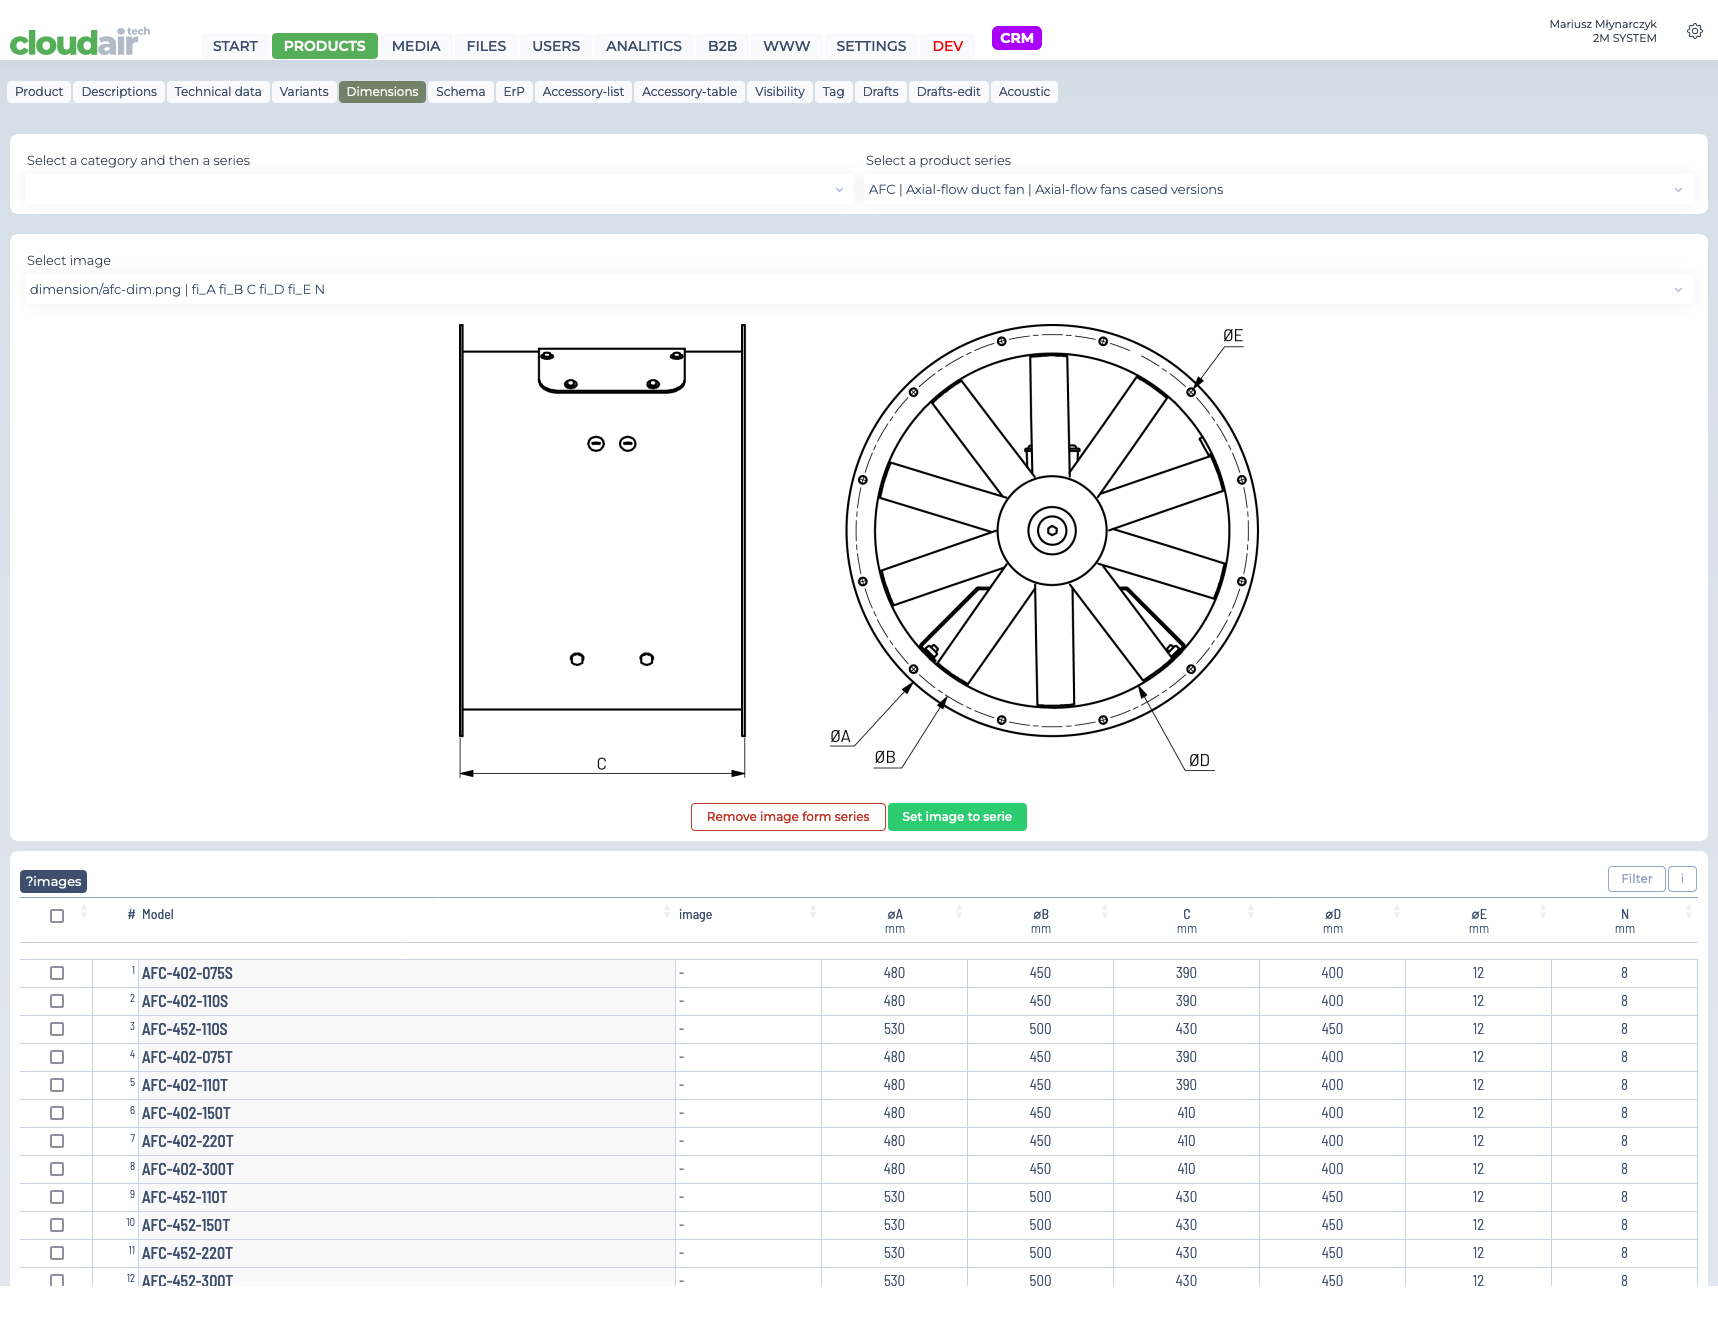Viewport: 1718px width, 1330px height.
Task: Go to the START menu
Action: click(x=235, y=46)
